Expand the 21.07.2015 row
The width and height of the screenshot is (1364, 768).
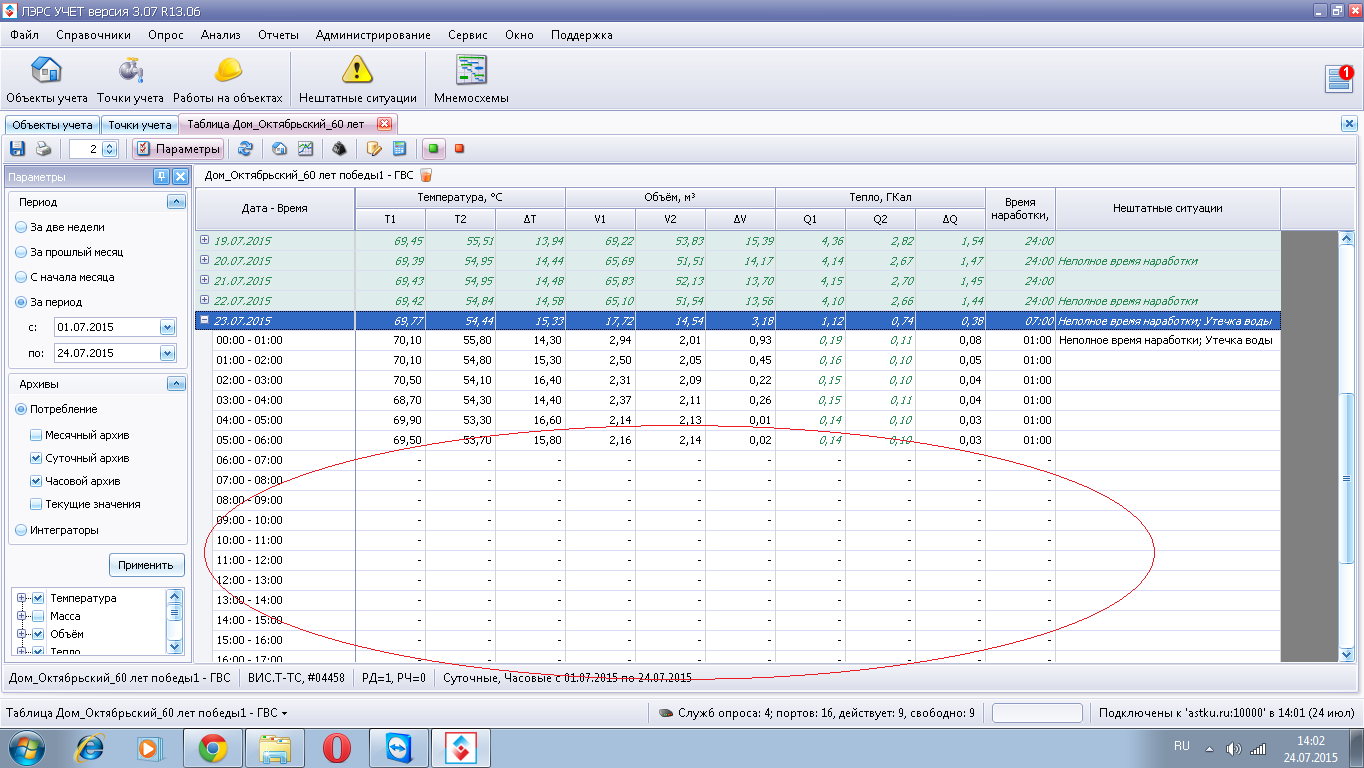click(x=205, y=280)
